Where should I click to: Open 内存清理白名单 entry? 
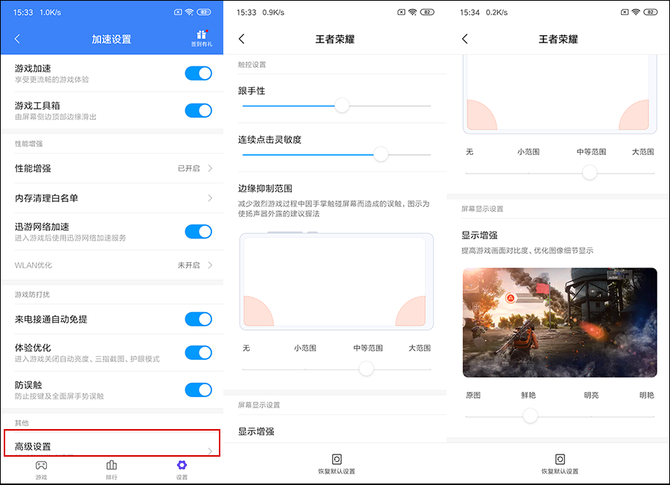point(112,198)
